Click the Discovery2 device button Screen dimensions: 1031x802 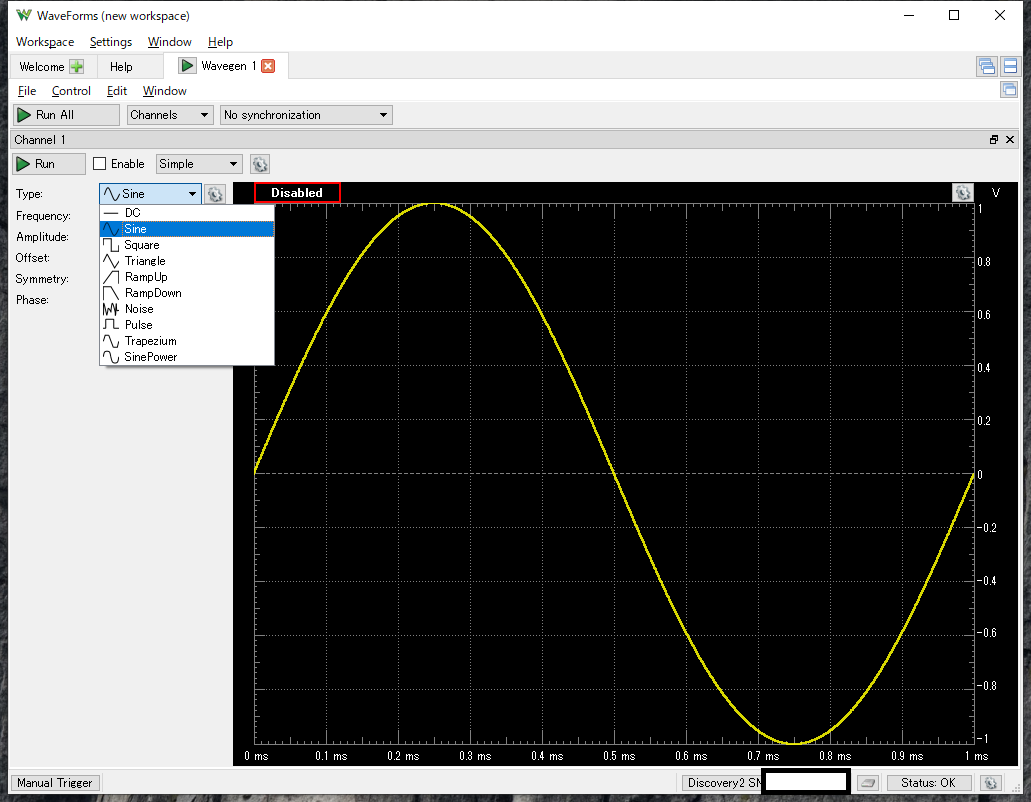723,783
